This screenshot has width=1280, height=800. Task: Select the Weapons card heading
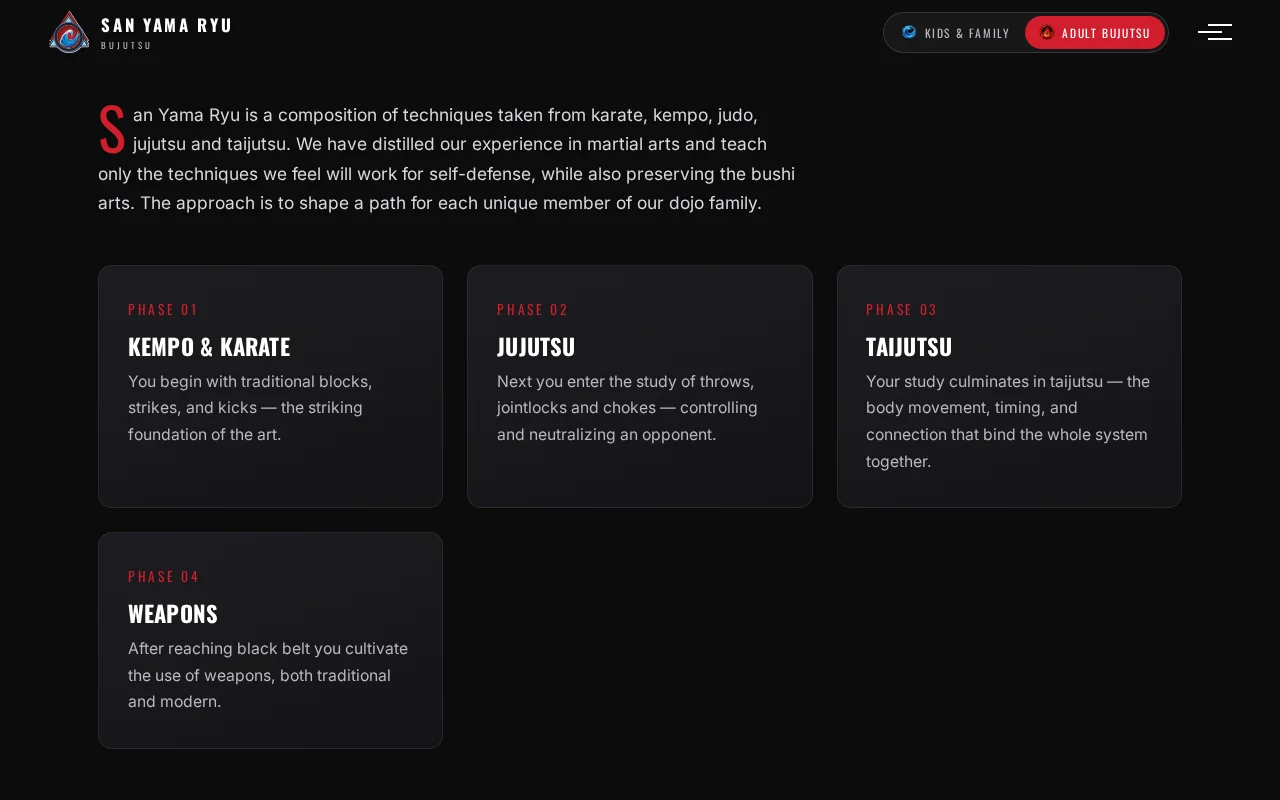pyautogui.click(x=173, y=614)
